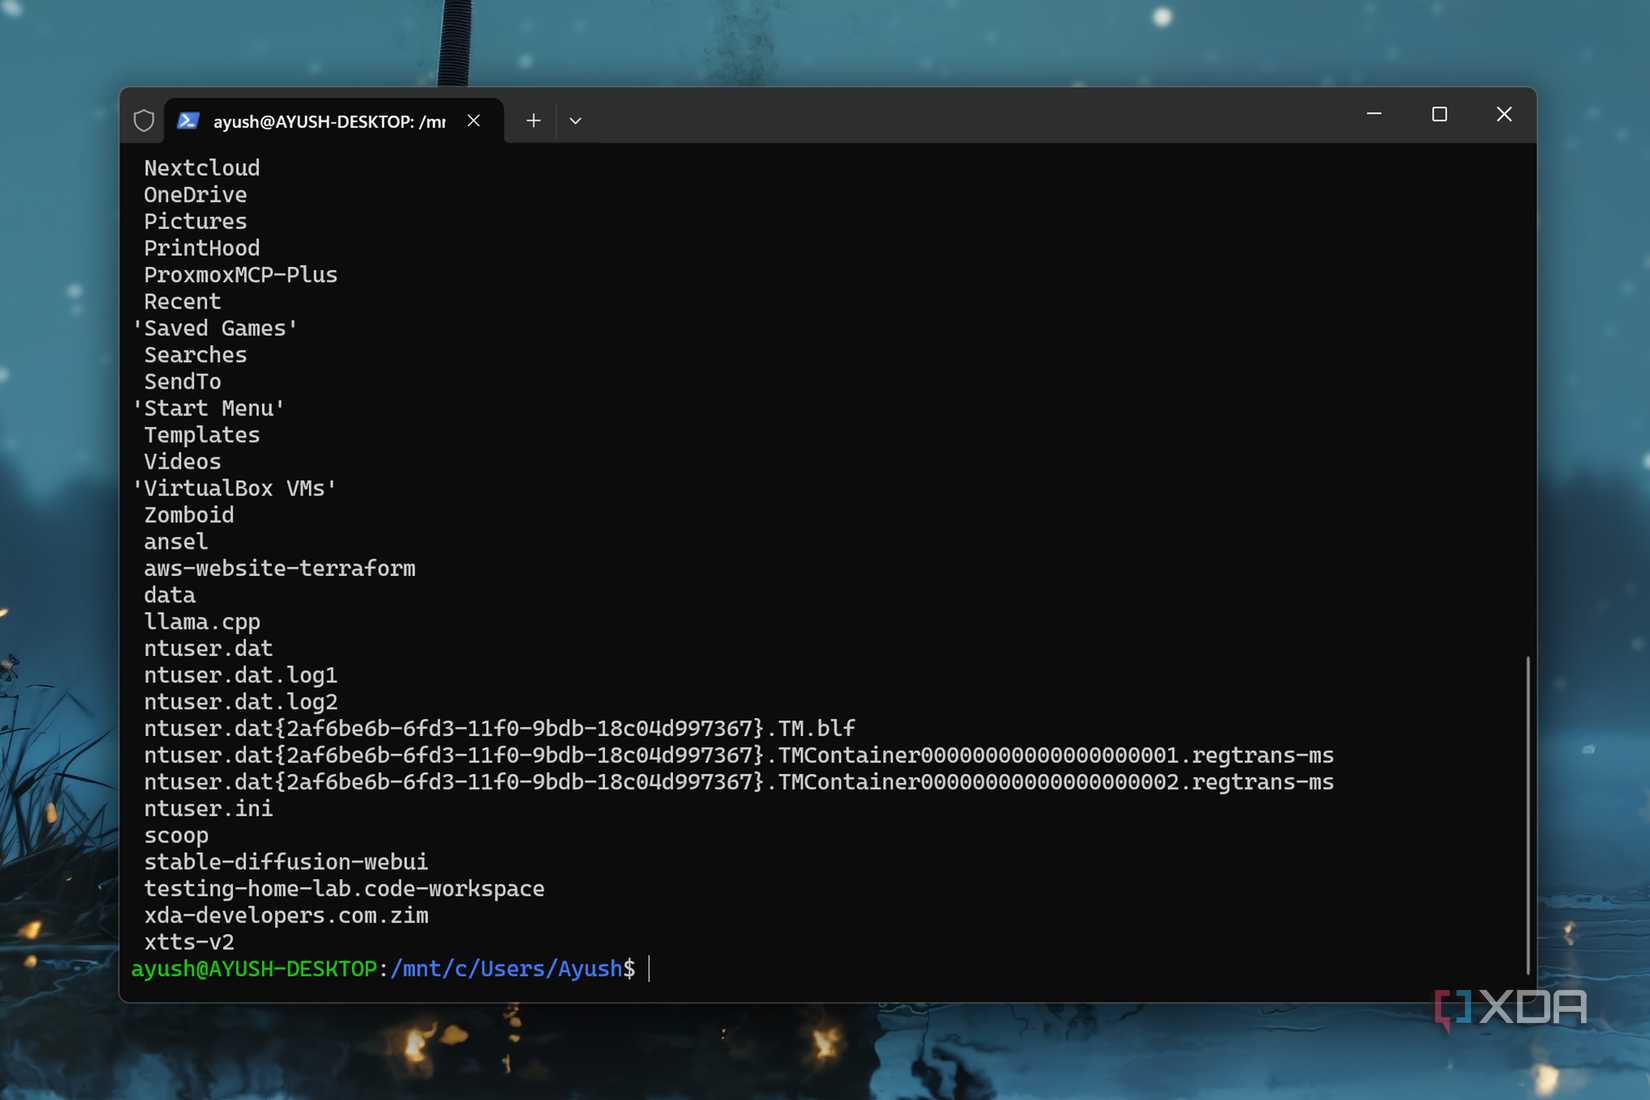This screenshot has width=1650, height=1100.
Task: Click the xda-developers.com.zim file name
Action: (286, 915)
